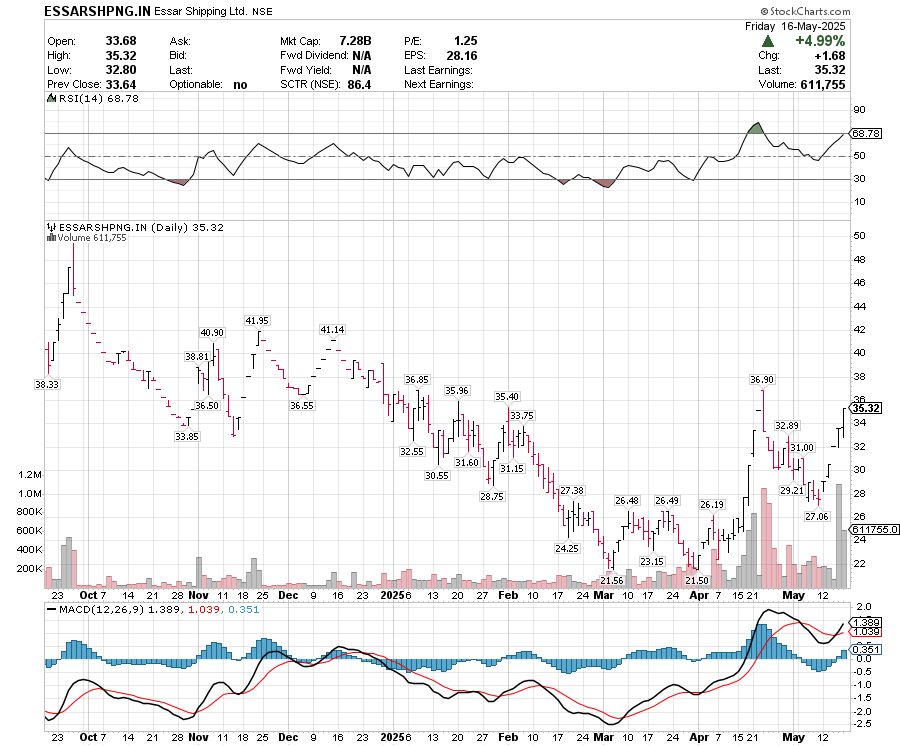Click the +4.99% percent change
Screen dimensions: 900x746
click(x=820, y=41)
